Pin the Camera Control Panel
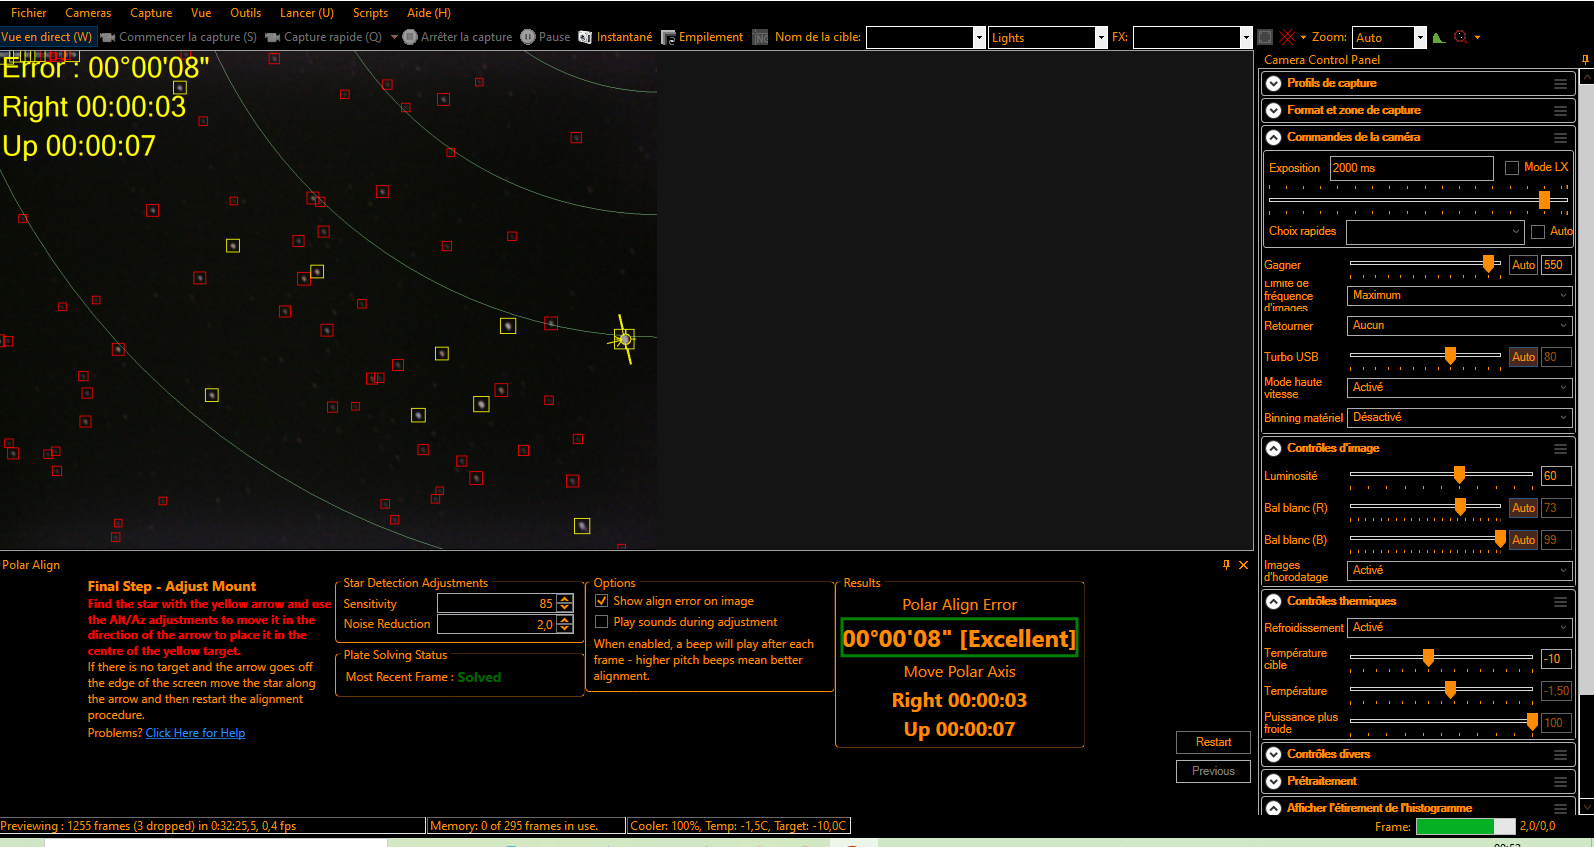 click(1585, 60)
